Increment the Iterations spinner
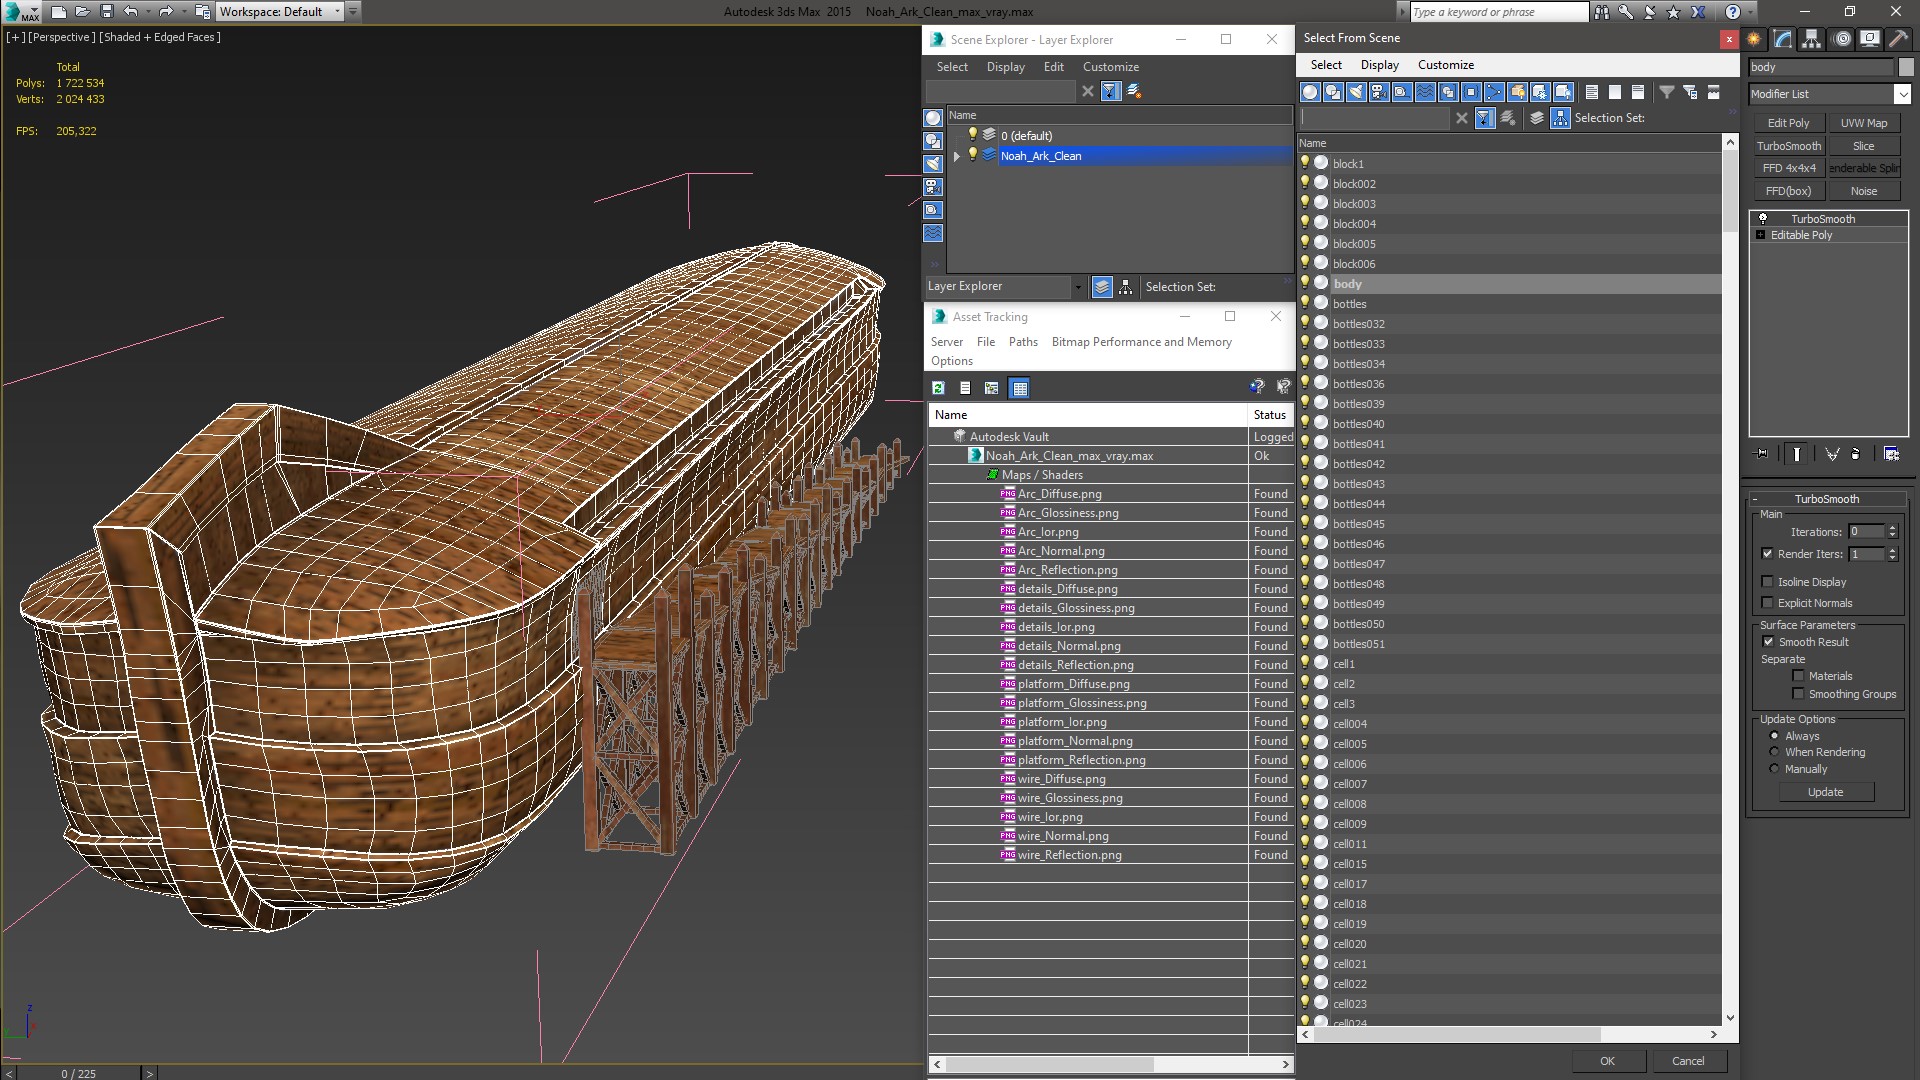The width and height of the screenshot is (1920, 1080). pos(1892,528)
